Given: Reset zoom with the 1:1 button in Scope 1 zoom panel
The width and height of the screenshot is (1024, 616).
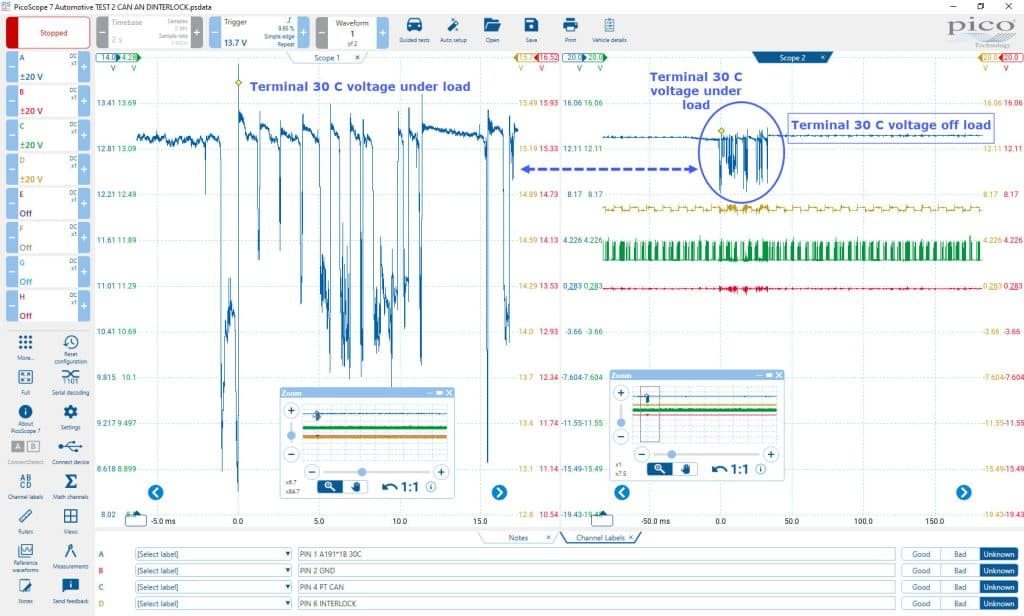Looking at the screenshot, I should [400, 487].
